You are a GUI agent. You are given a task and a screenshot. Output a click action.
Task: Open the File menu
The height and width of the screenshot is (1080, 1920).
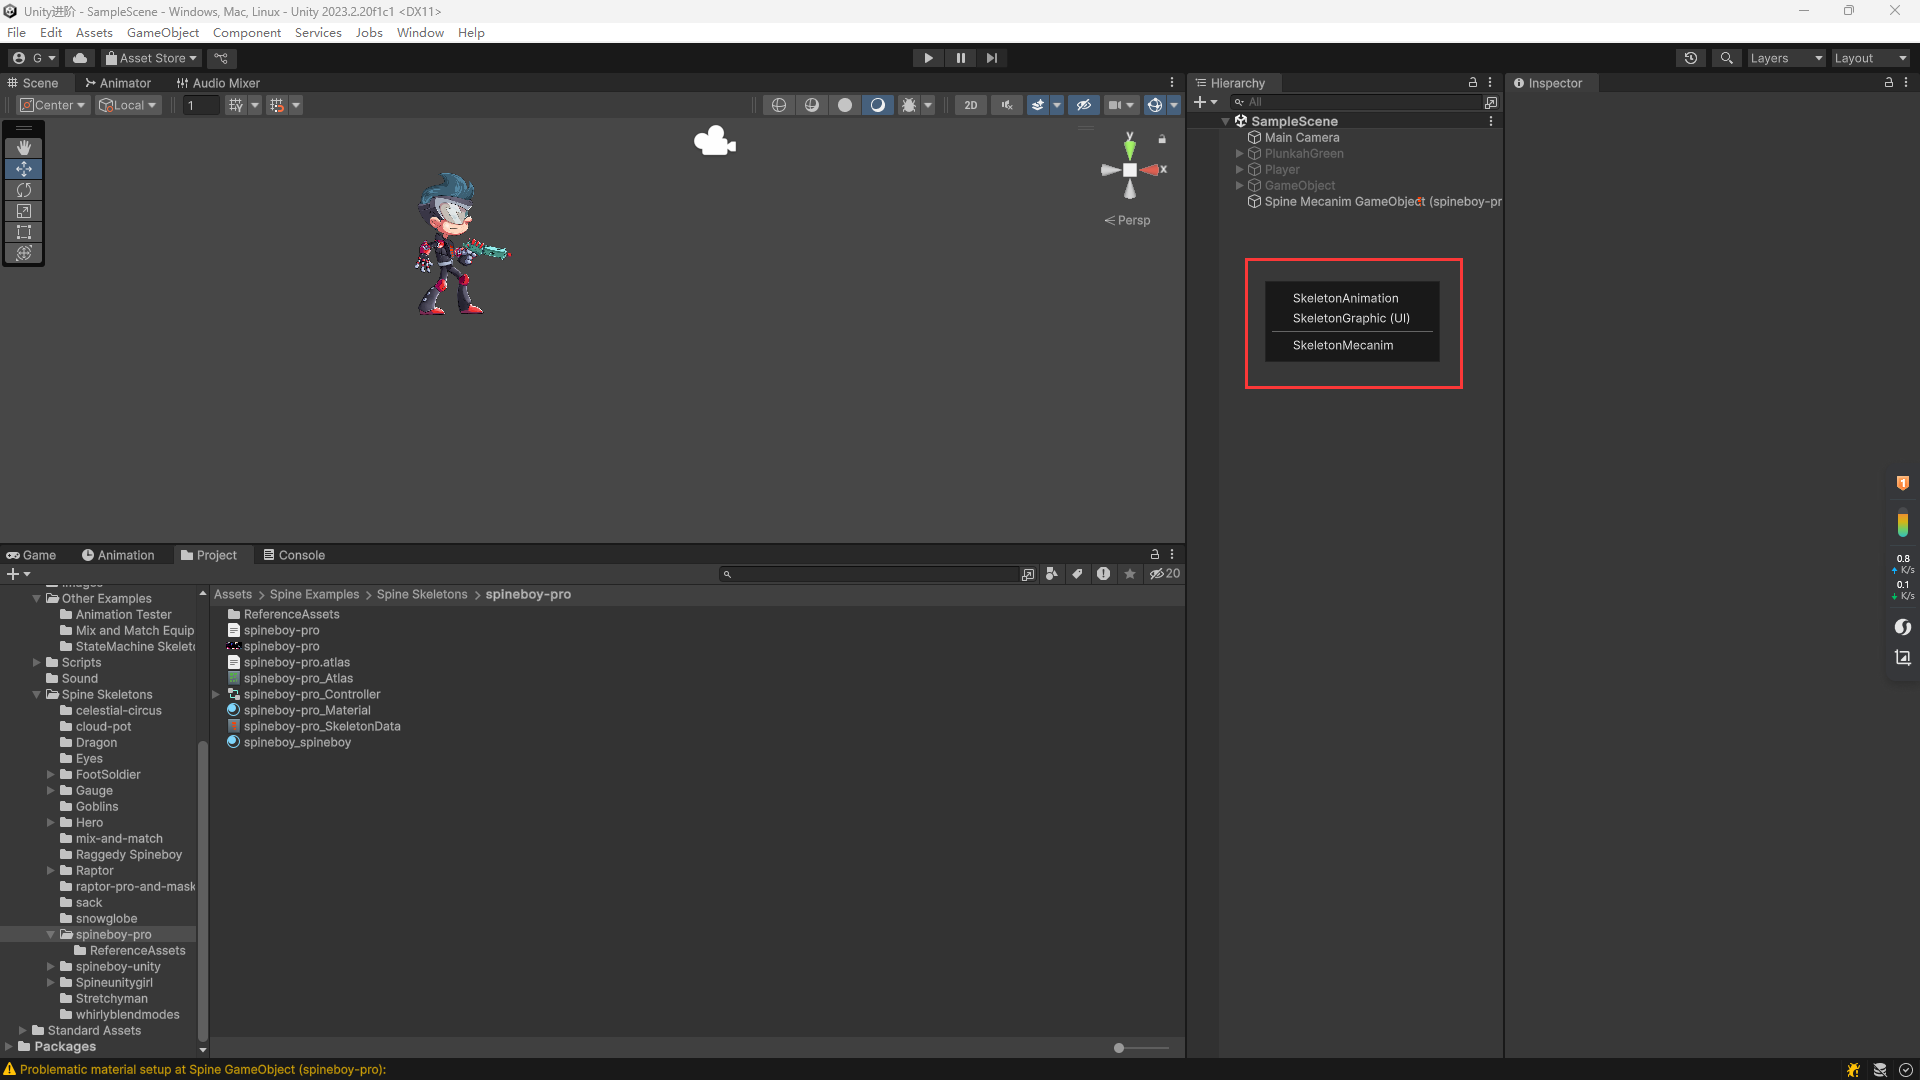pyautogui.click(x=17, y=32)
